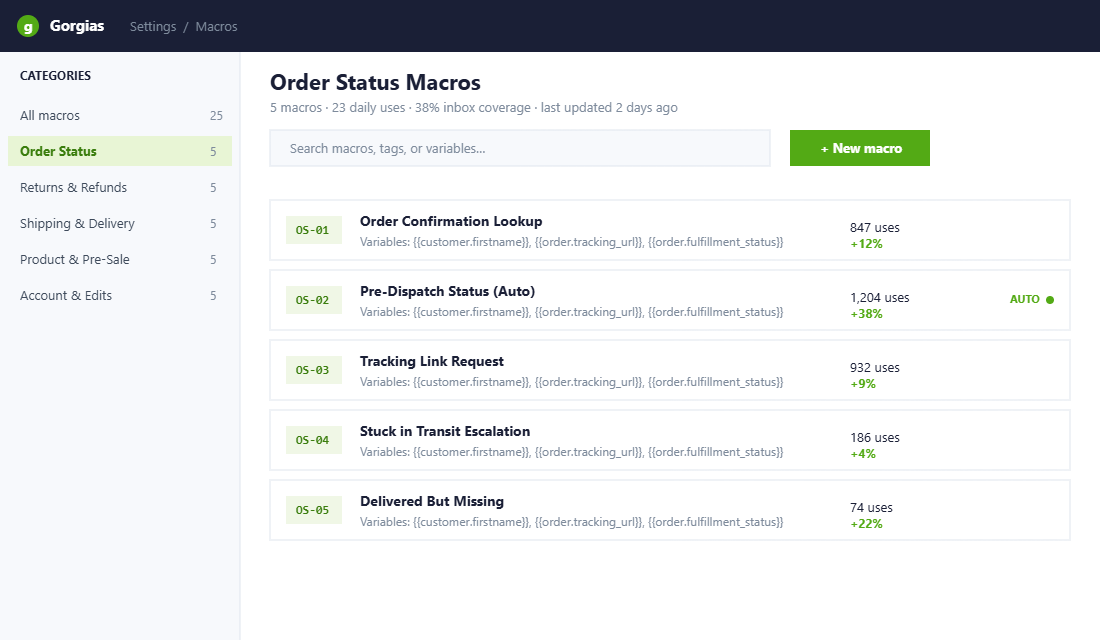Click the New macro button
The height and width of the screenshot is (640, 1100).
coord(859,148)
